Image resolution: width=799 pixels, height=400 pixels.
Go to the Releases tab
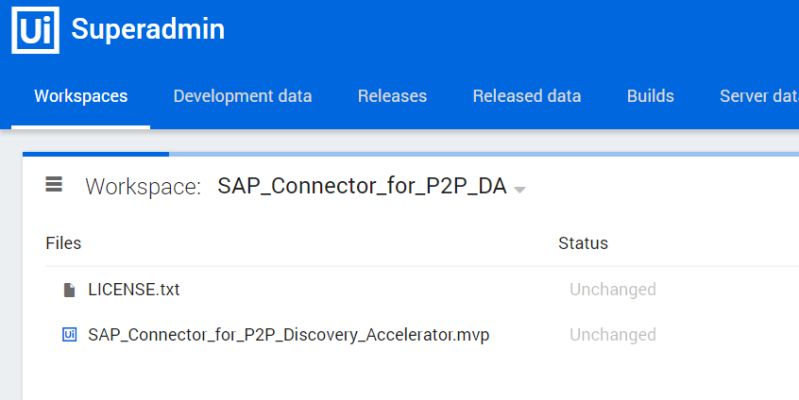[x=392, y=96]
